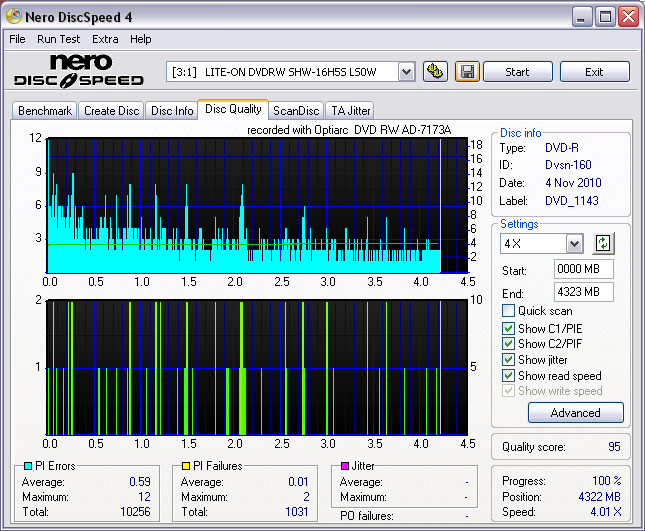Click the PI Failures graph area
This screenshot has width=645, height=531.
click(258, 367)
